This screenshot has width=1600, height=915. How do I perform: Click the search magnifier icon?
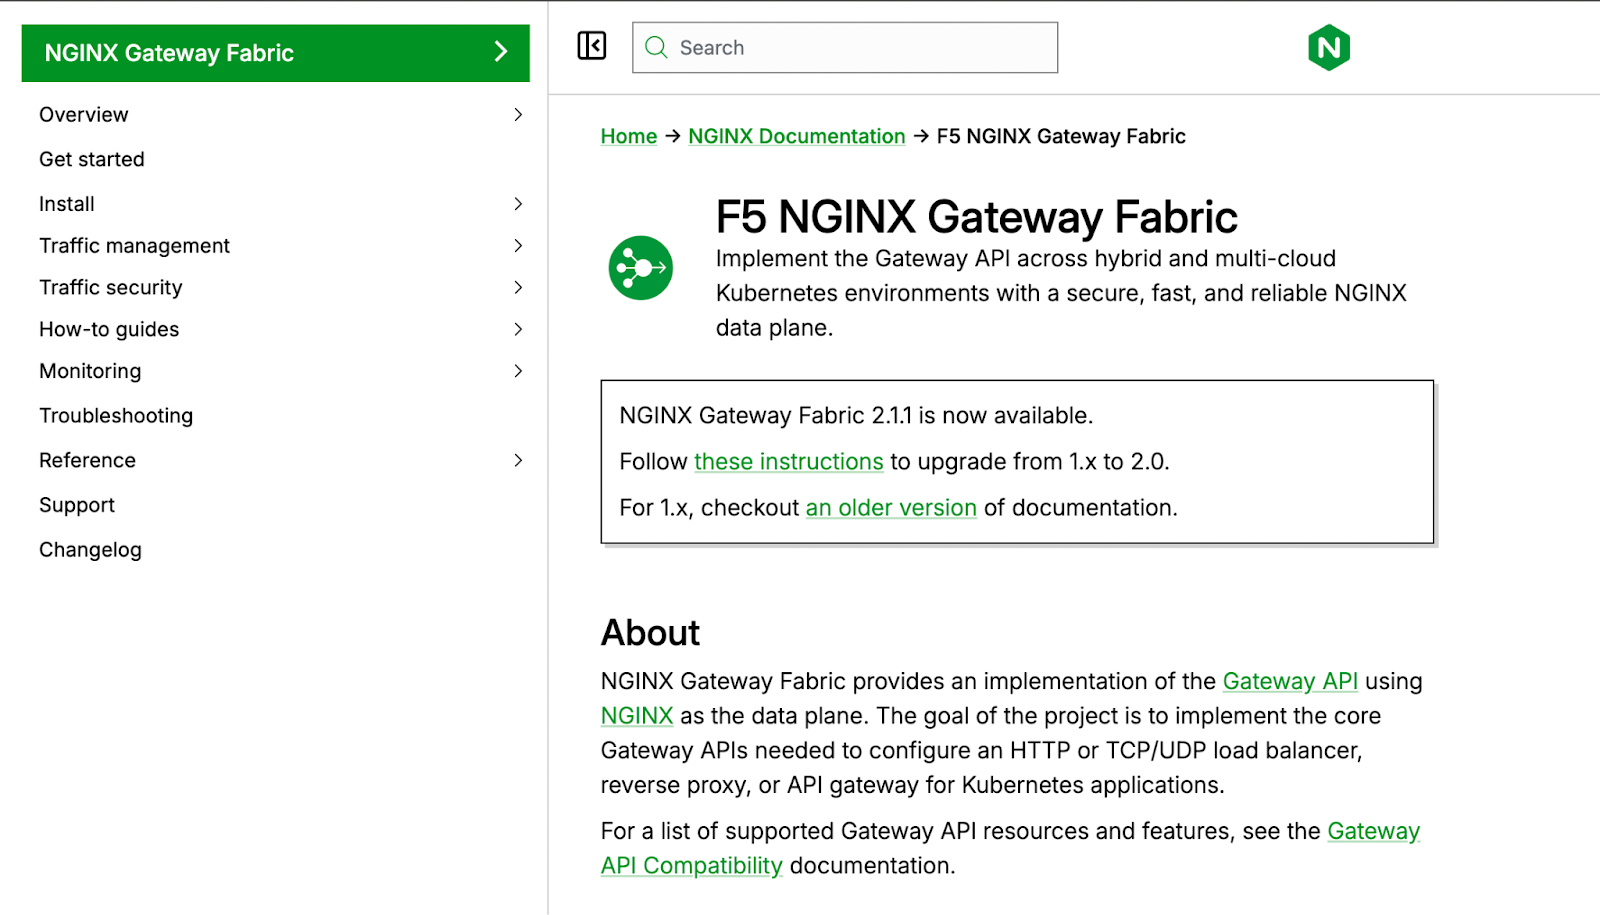[656, 47]
